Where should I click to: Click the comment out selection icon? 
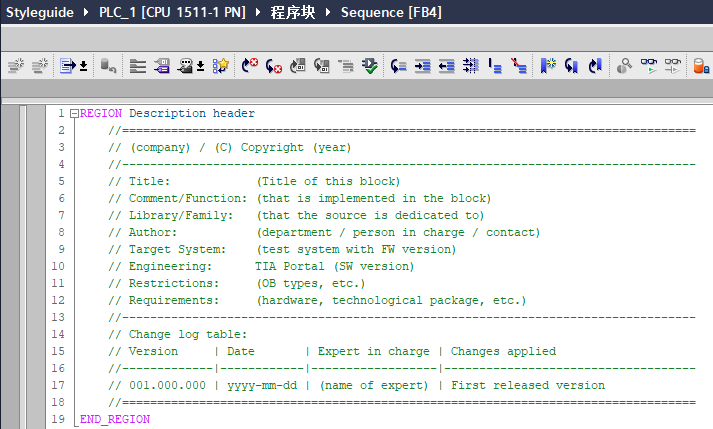tap(495, 66)
